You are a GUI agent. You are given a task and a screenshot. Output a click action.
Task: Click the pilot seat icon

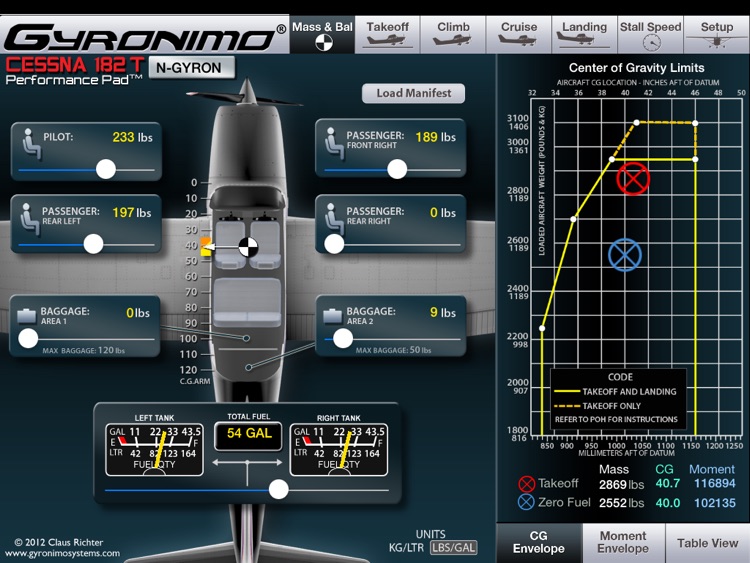coord(31,144)
